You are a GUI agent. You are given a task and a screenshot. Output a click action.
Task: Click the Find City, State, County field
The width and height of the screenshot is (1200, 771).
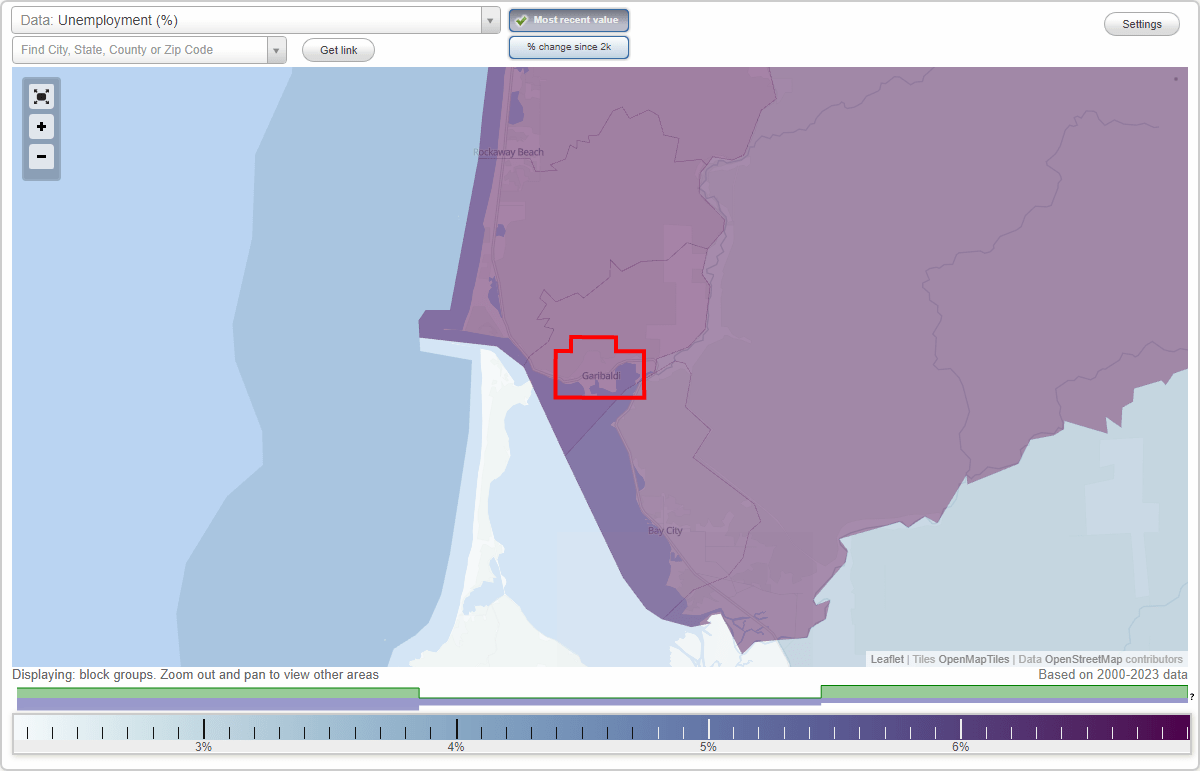point(140,50)
